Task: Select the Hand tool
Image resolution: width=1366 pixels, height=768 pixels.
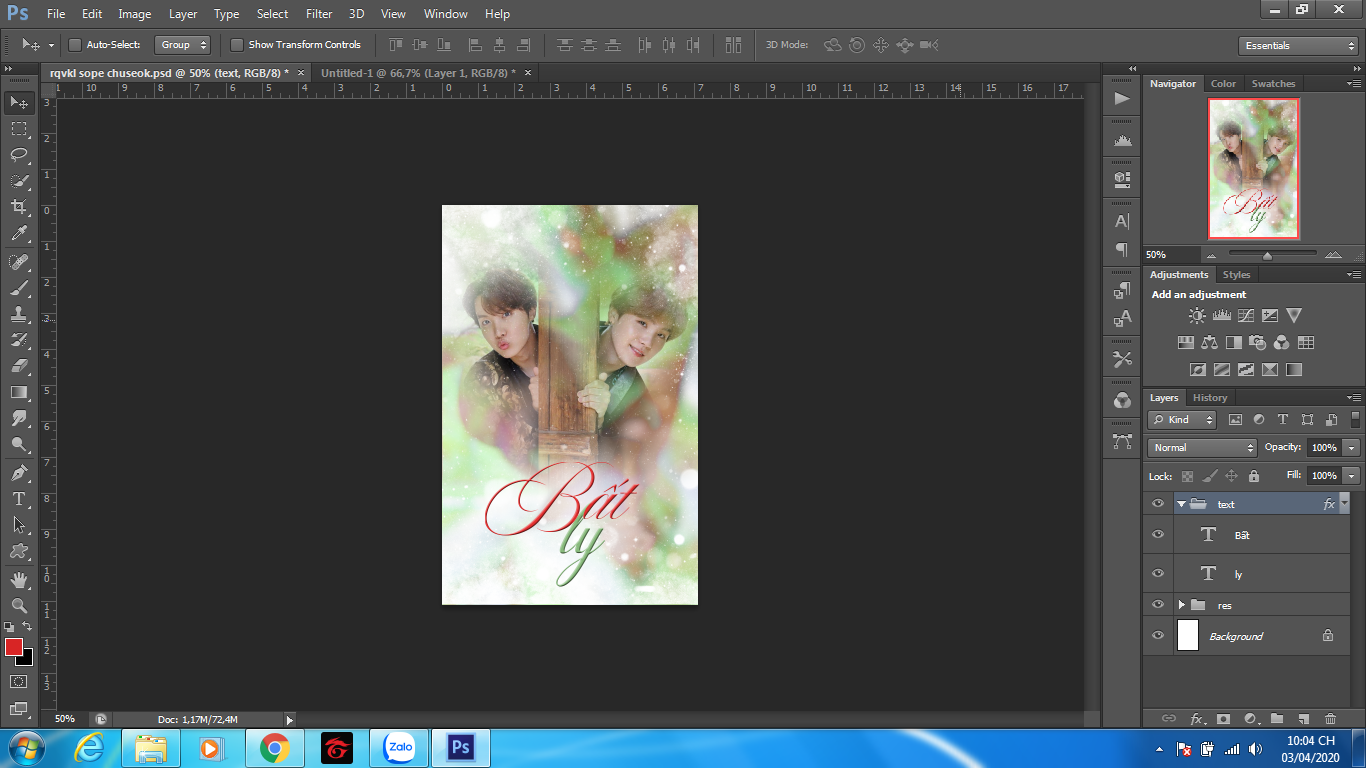Action: pyautogui.click(x=19, y=579)
